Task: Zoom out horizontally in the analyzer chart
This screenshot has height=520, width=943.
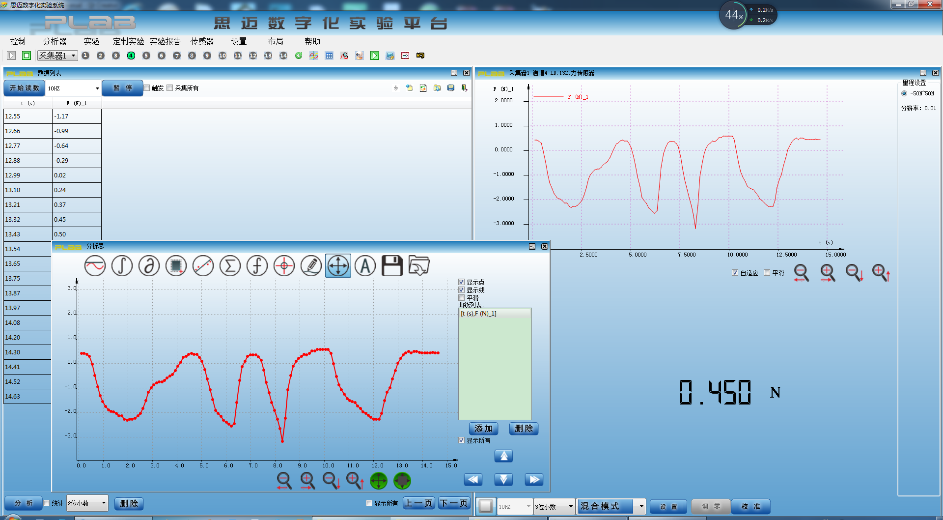Action: pyautogui.click(x=284, y=480)
